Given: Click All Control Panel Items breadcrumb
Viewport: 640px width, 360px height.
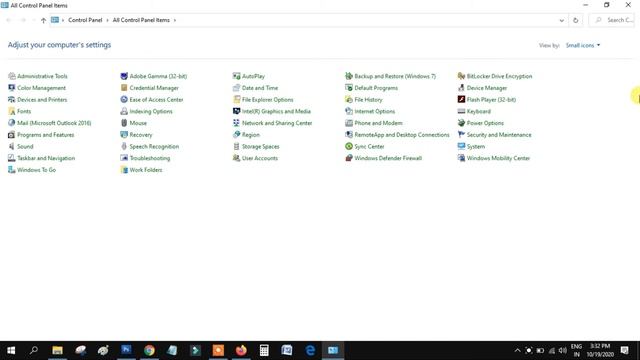Looking at the screenshot, I should 141,20.
